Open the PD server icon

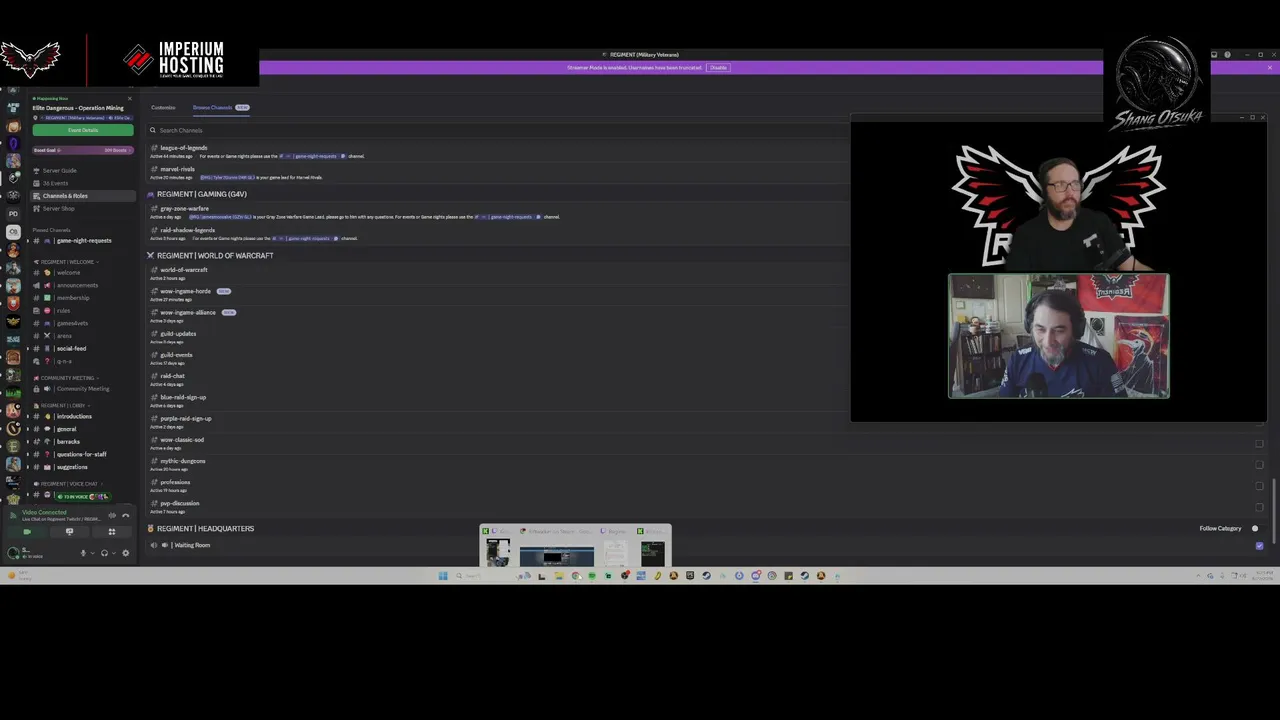(x=13, y=214)
